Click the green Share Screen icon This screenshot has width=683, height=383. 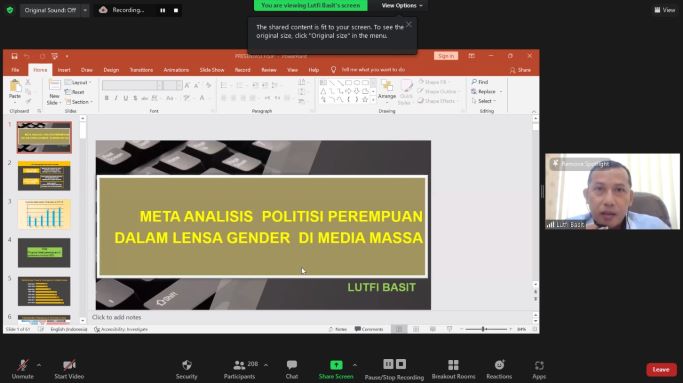pos(336,365)
